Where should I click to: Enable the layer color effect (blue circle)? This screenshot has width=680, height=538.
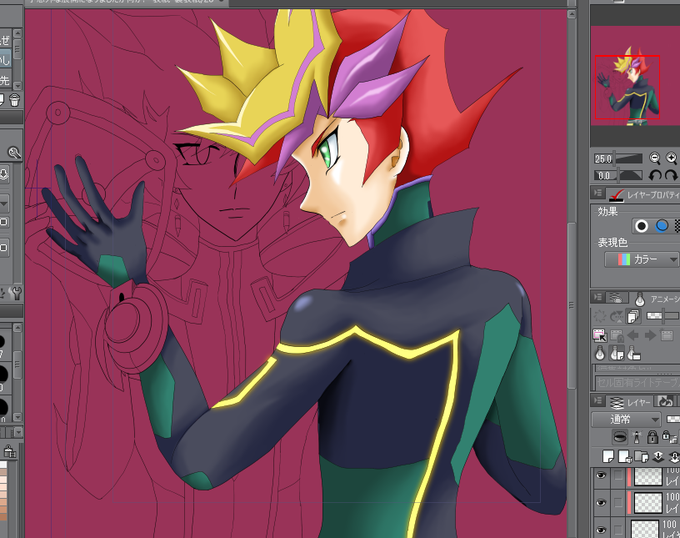coord(662,226)
